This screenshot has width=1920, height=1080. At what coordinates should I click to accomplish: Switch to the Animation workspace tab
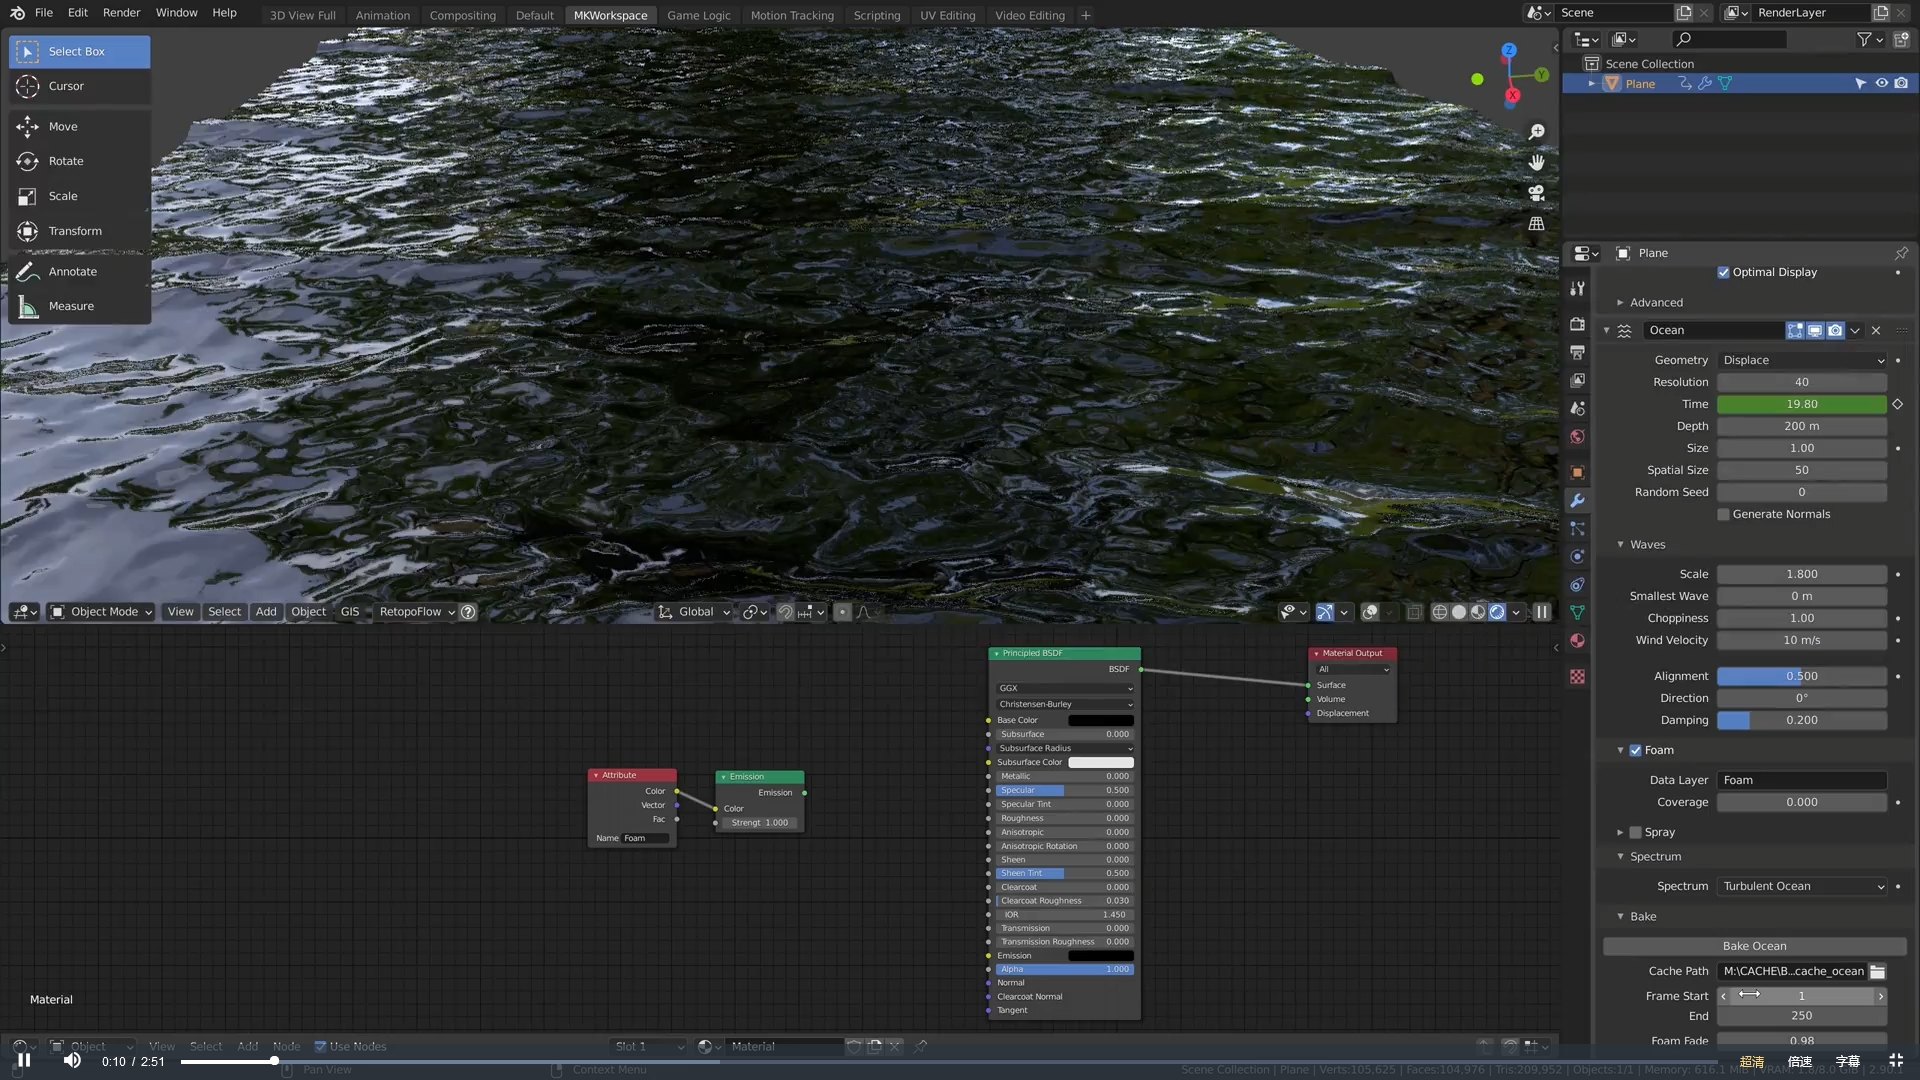pos(382,15)
